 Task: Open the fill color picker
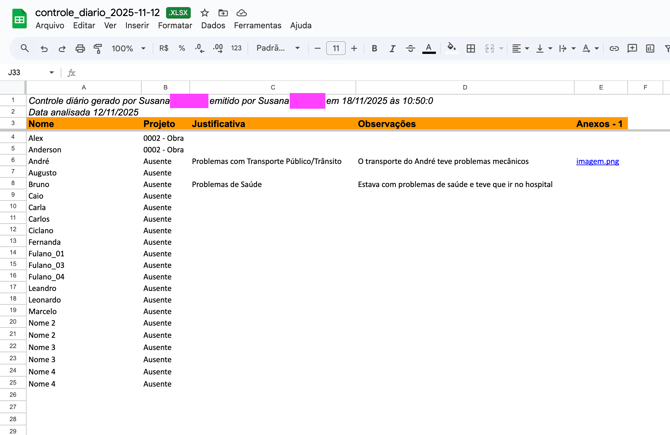[x=451, y=48]
